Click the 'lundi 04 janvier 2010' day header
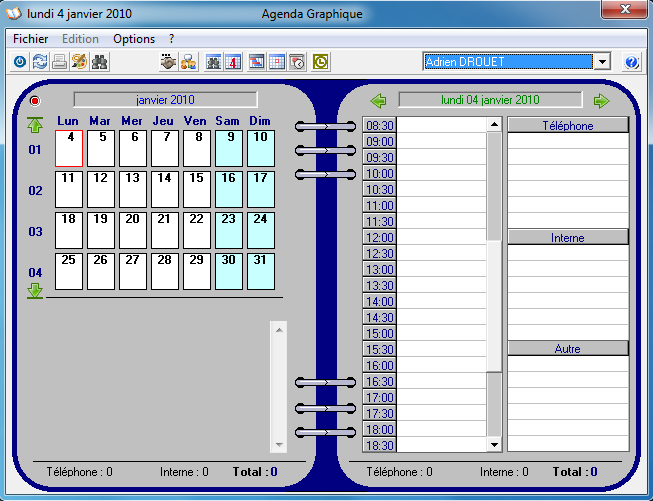Viewport: 653px width, 501px height. coord(490,100)
